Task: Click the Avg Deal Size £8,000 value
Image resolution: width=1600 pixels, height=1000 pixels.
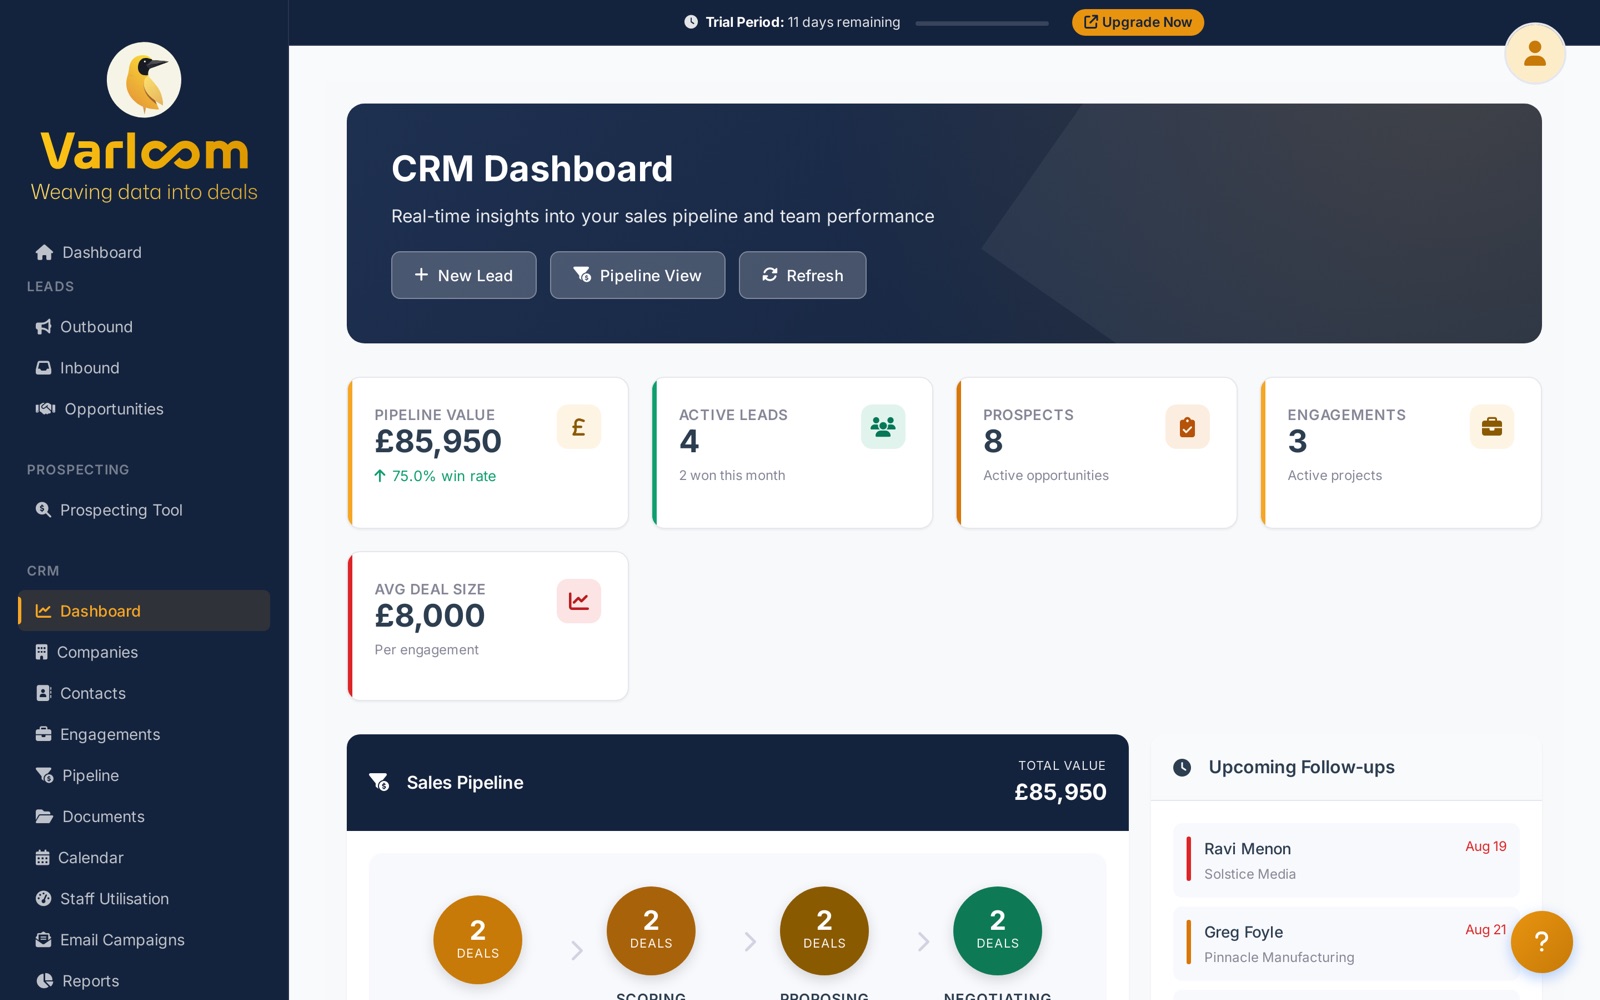Action: [x=430, y=616]
